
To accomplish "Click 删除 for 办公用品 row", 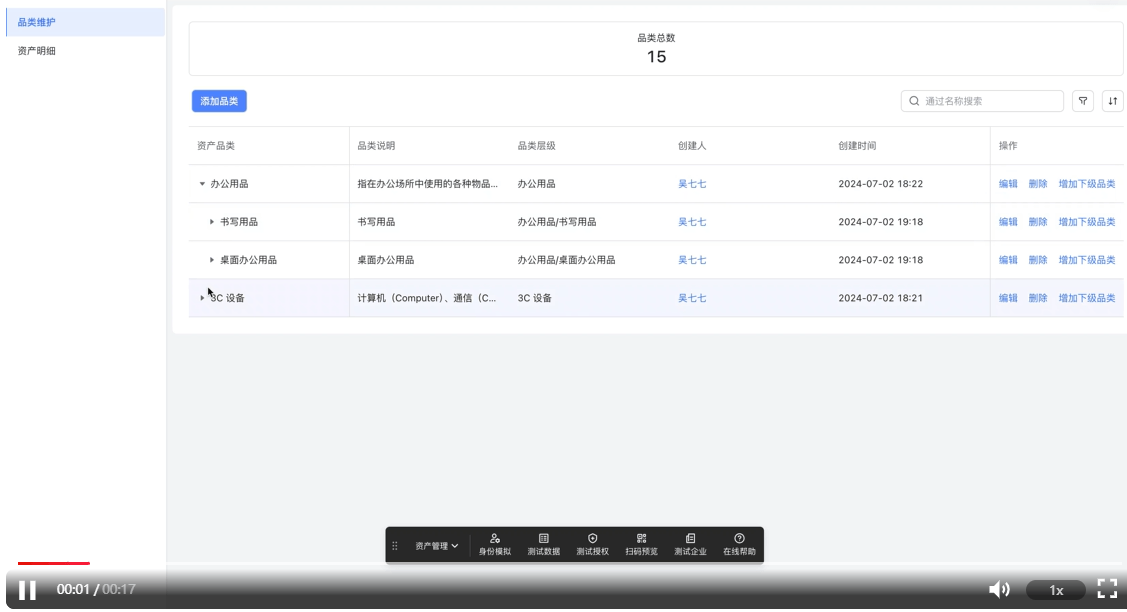I will point(1037,183).
